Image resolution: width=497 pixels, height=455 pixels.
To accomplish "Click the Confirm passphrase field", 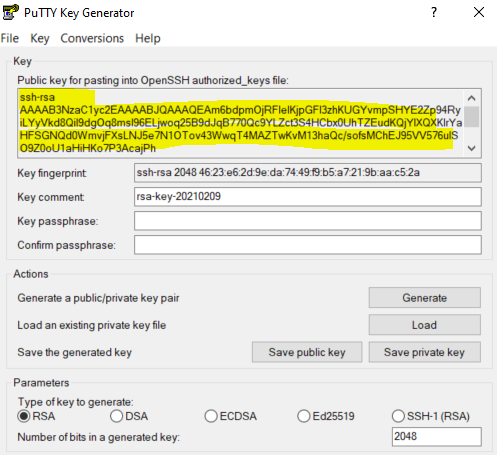I will tap(308, 245).
